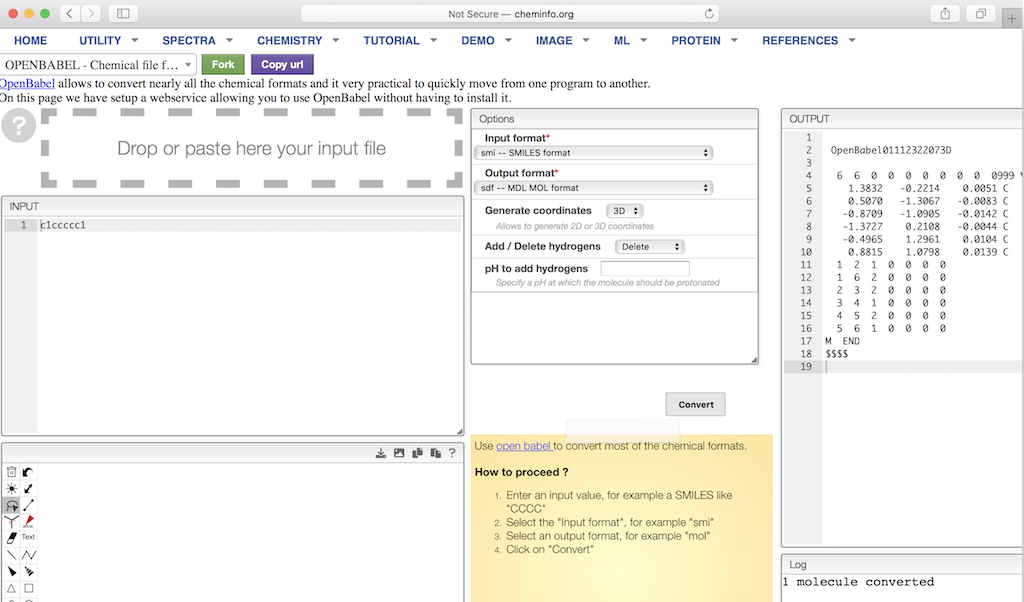Click the download icon above the editor
This screenshot has height=602, width=1024.
[381, 453]
